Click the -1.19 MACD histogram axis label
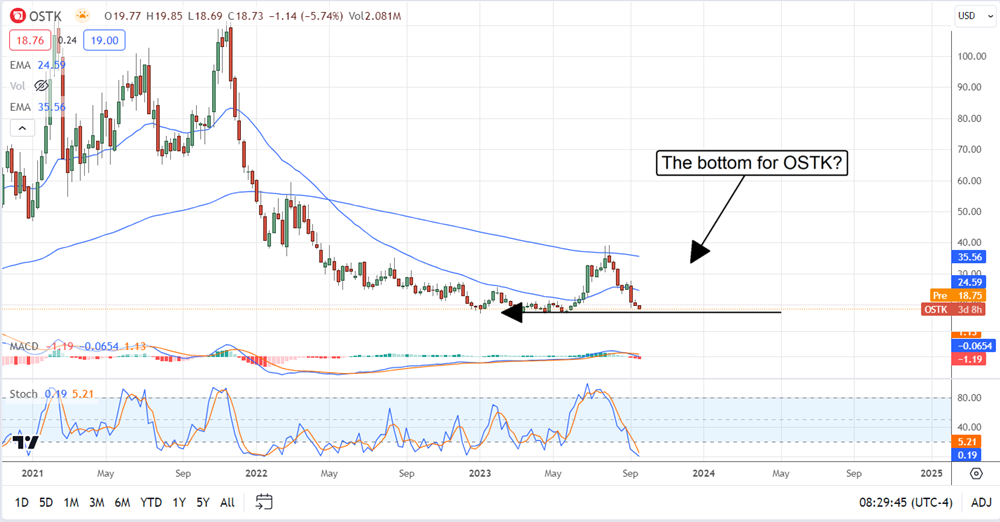1000x522 pixels. [969, 359]
